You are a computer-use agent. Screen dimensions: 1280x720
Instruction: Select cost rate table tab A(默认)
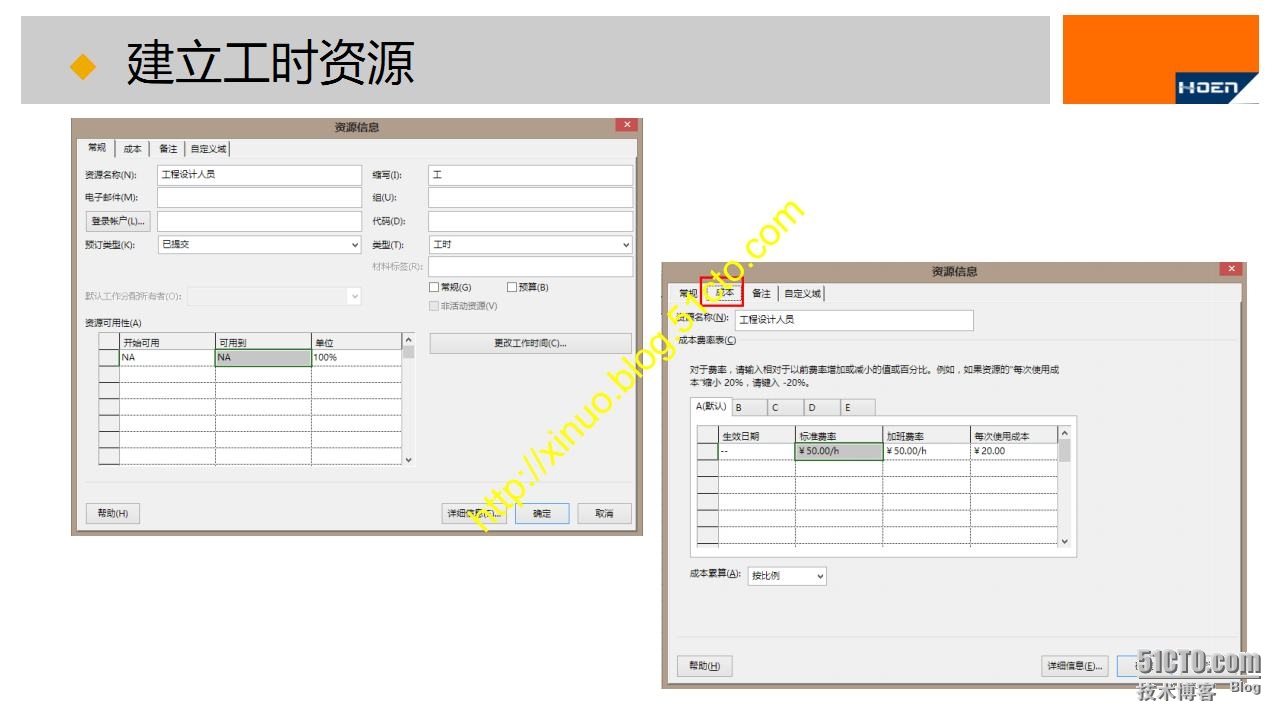[x=711, y=406]
